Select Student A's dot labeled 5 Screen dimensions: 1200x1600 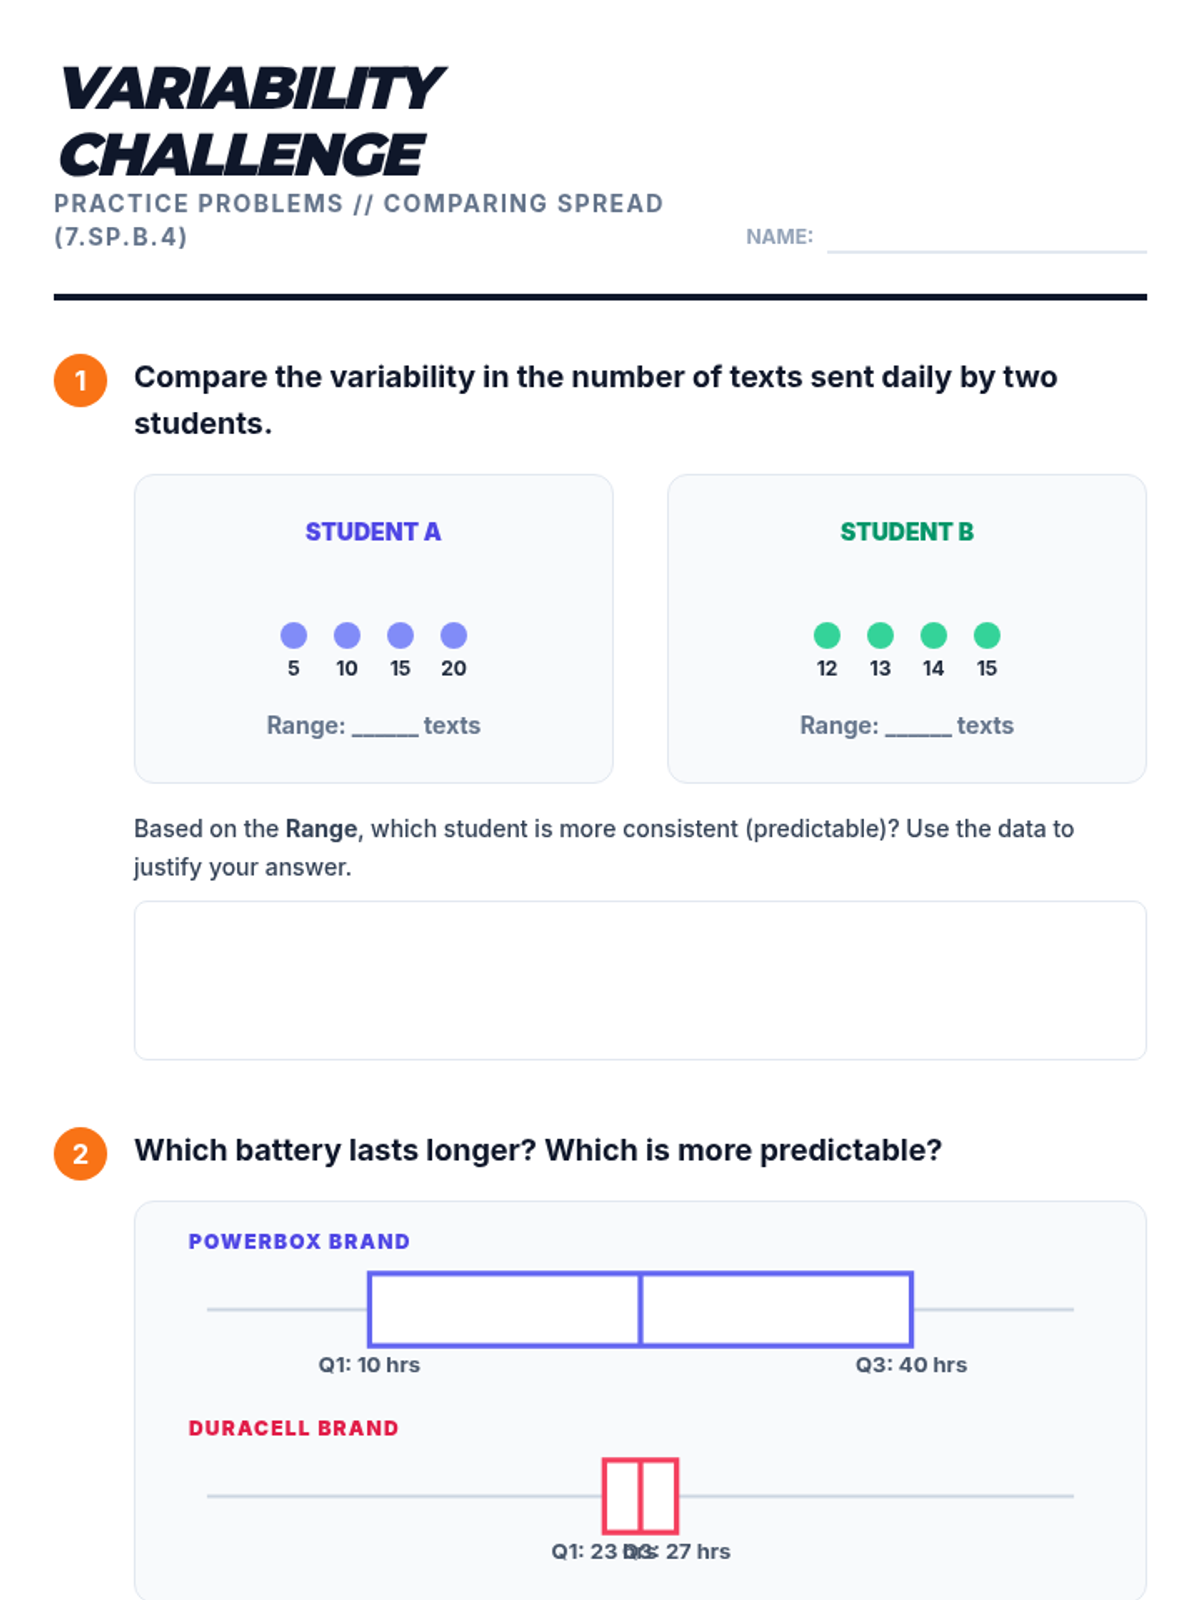coord(293,635)
